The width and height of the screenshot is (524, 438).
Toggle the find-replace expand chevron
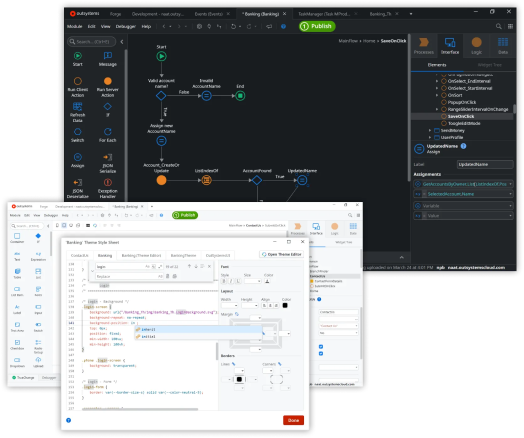point(92,271)
